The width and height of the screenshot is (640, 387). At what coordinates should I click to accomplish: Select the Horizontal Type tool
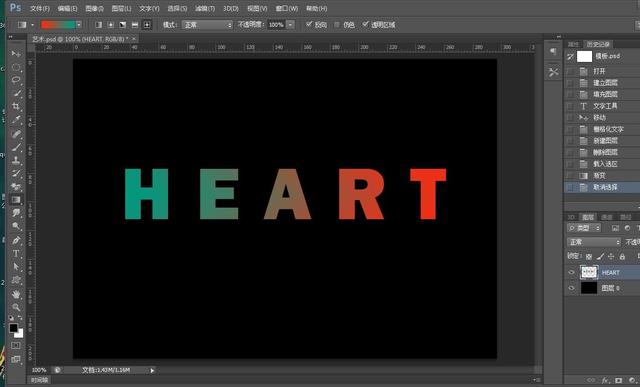click(x=16, y=254)
